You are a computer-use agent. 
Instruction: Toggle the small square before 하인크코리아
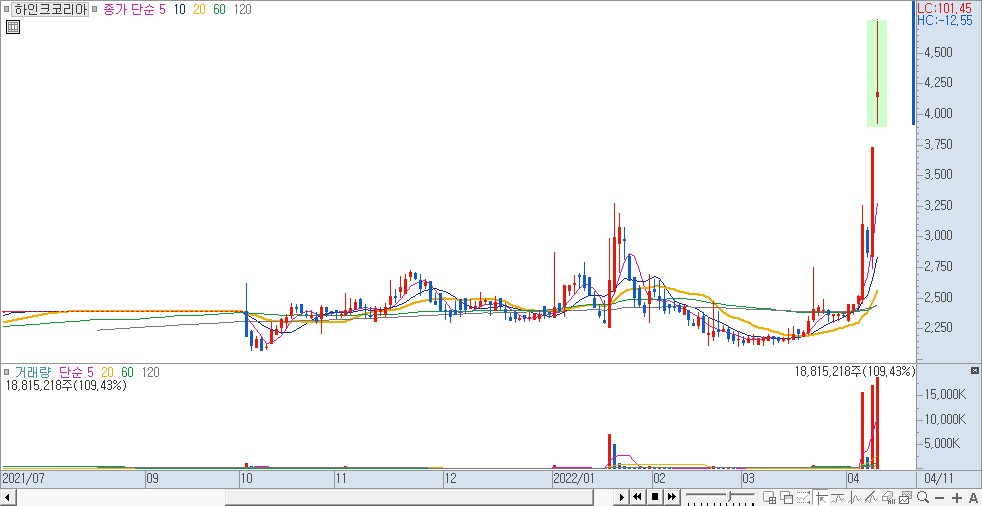coord(6,10)
